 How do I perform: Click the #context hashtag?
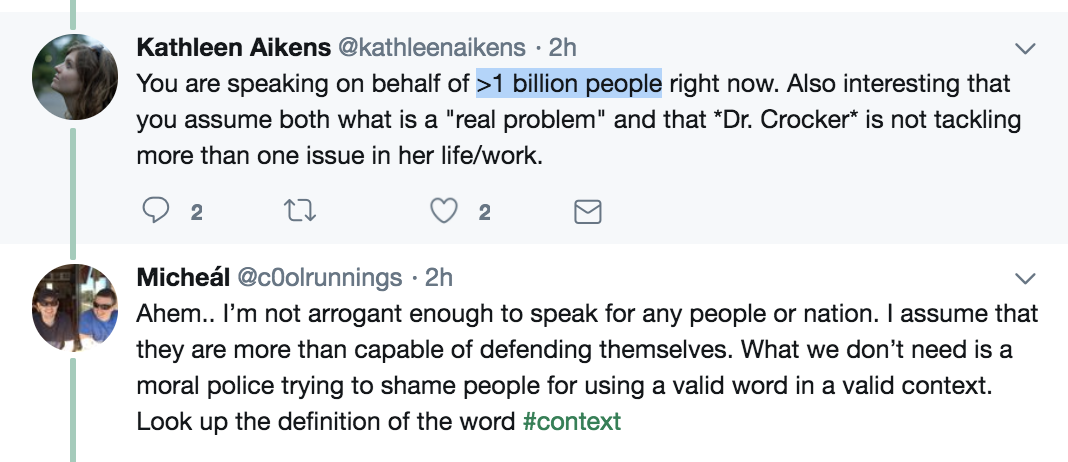point(571,421)
